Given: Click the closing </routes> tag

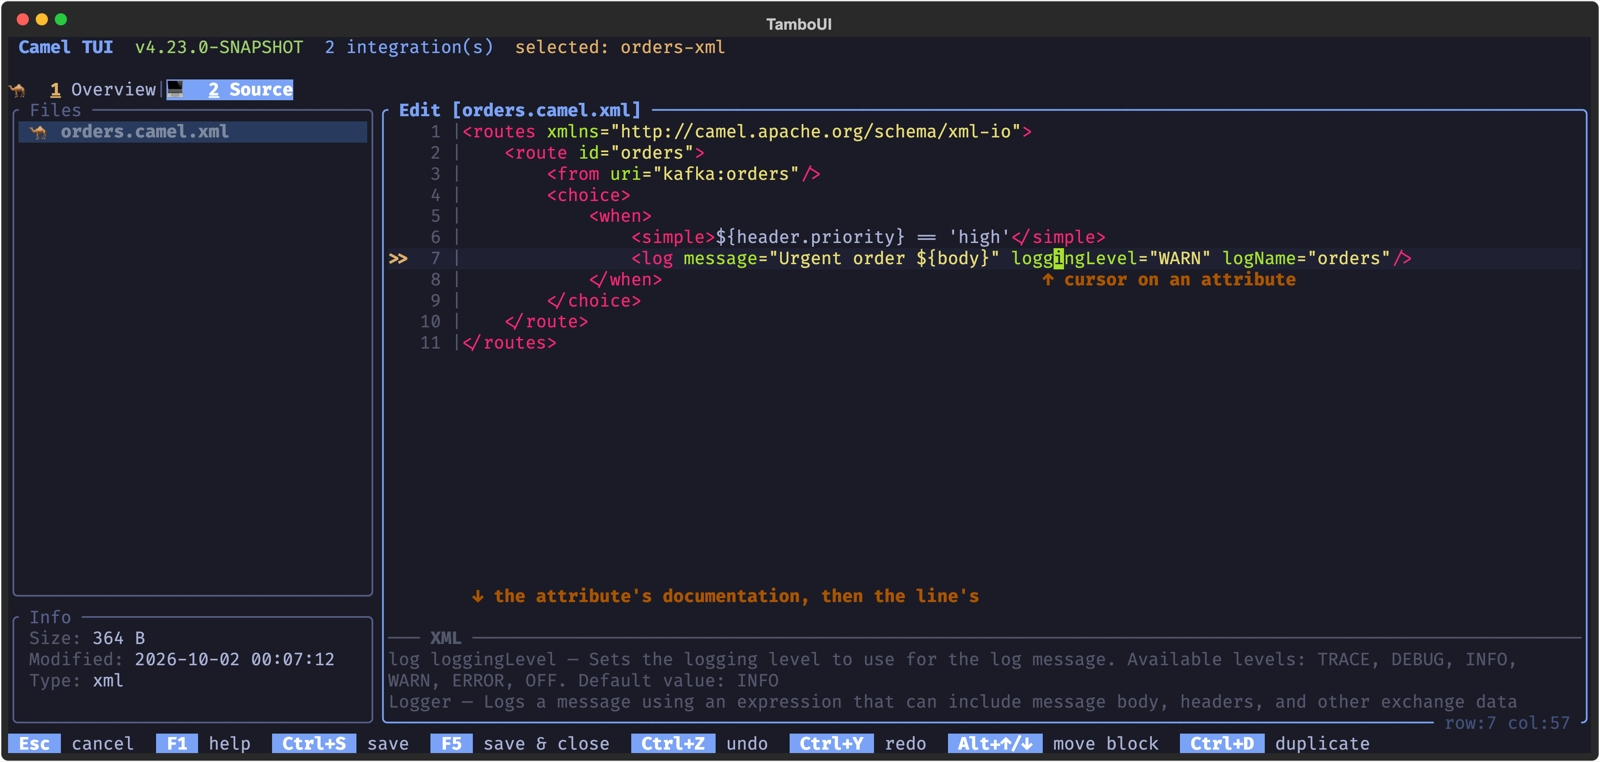Looking at the screenshot, I should (x=509, y=343).
